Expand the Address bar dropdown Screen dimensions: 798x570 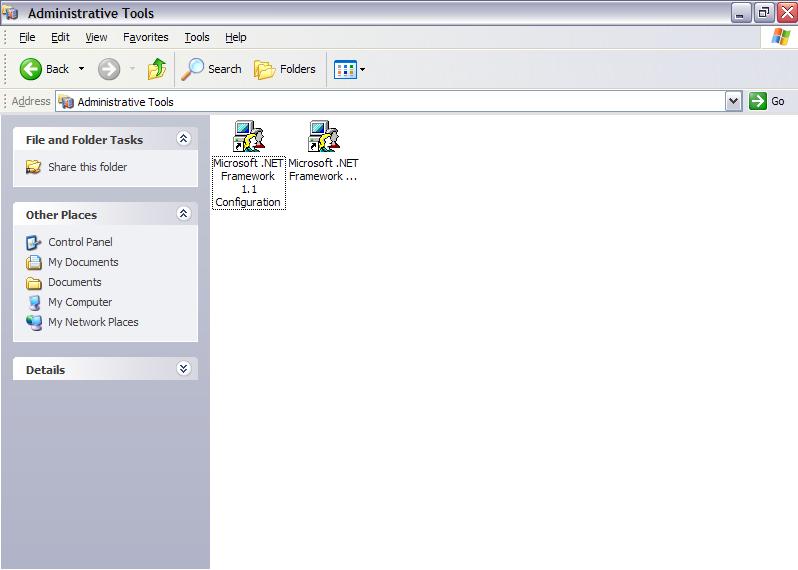pos(733,101)
